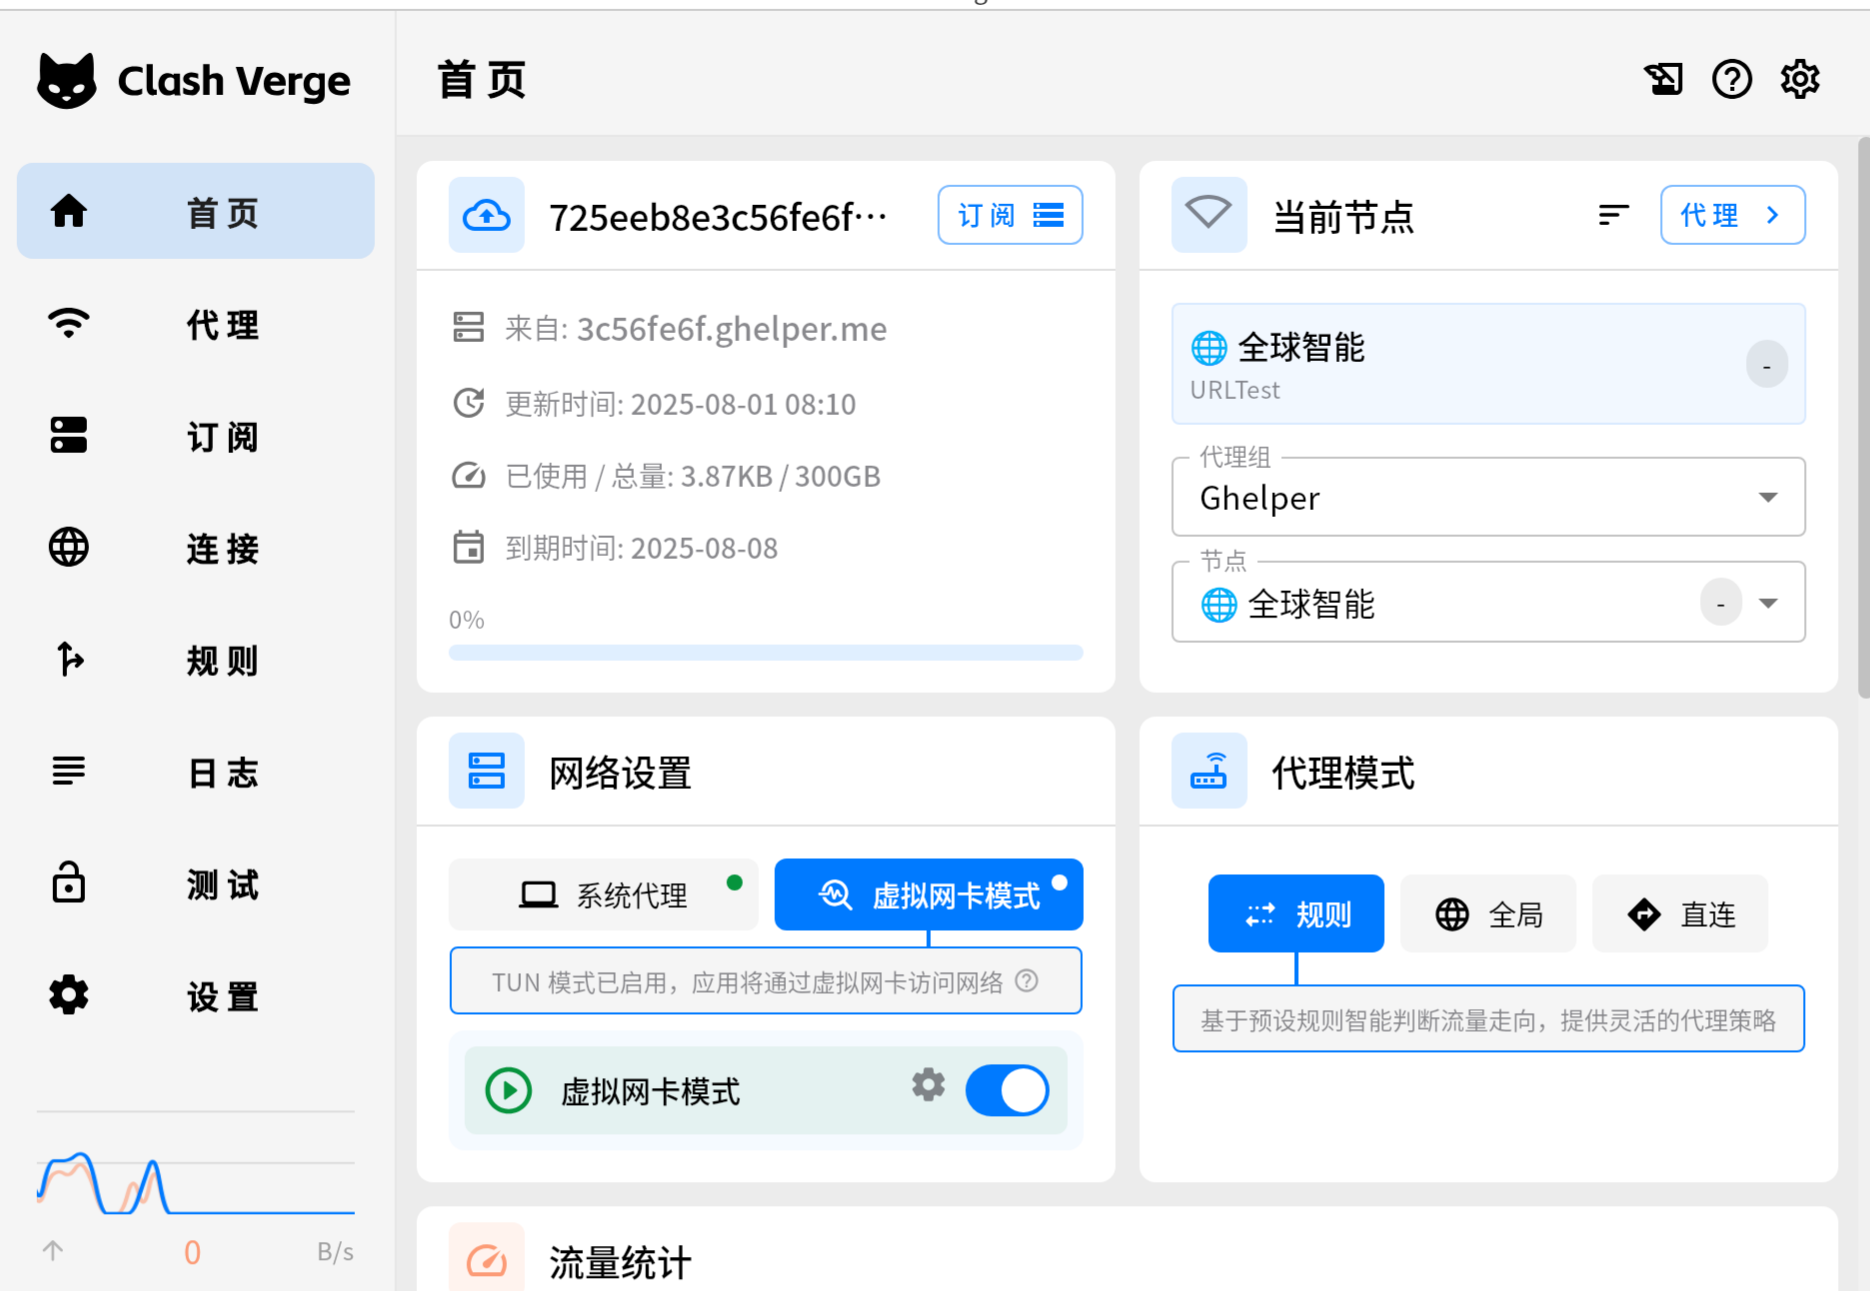This screenshot has height=1291, width=1870.
Task: Expand the 节点 全球智能 dropdown
Action: (x=1488, y=602)
